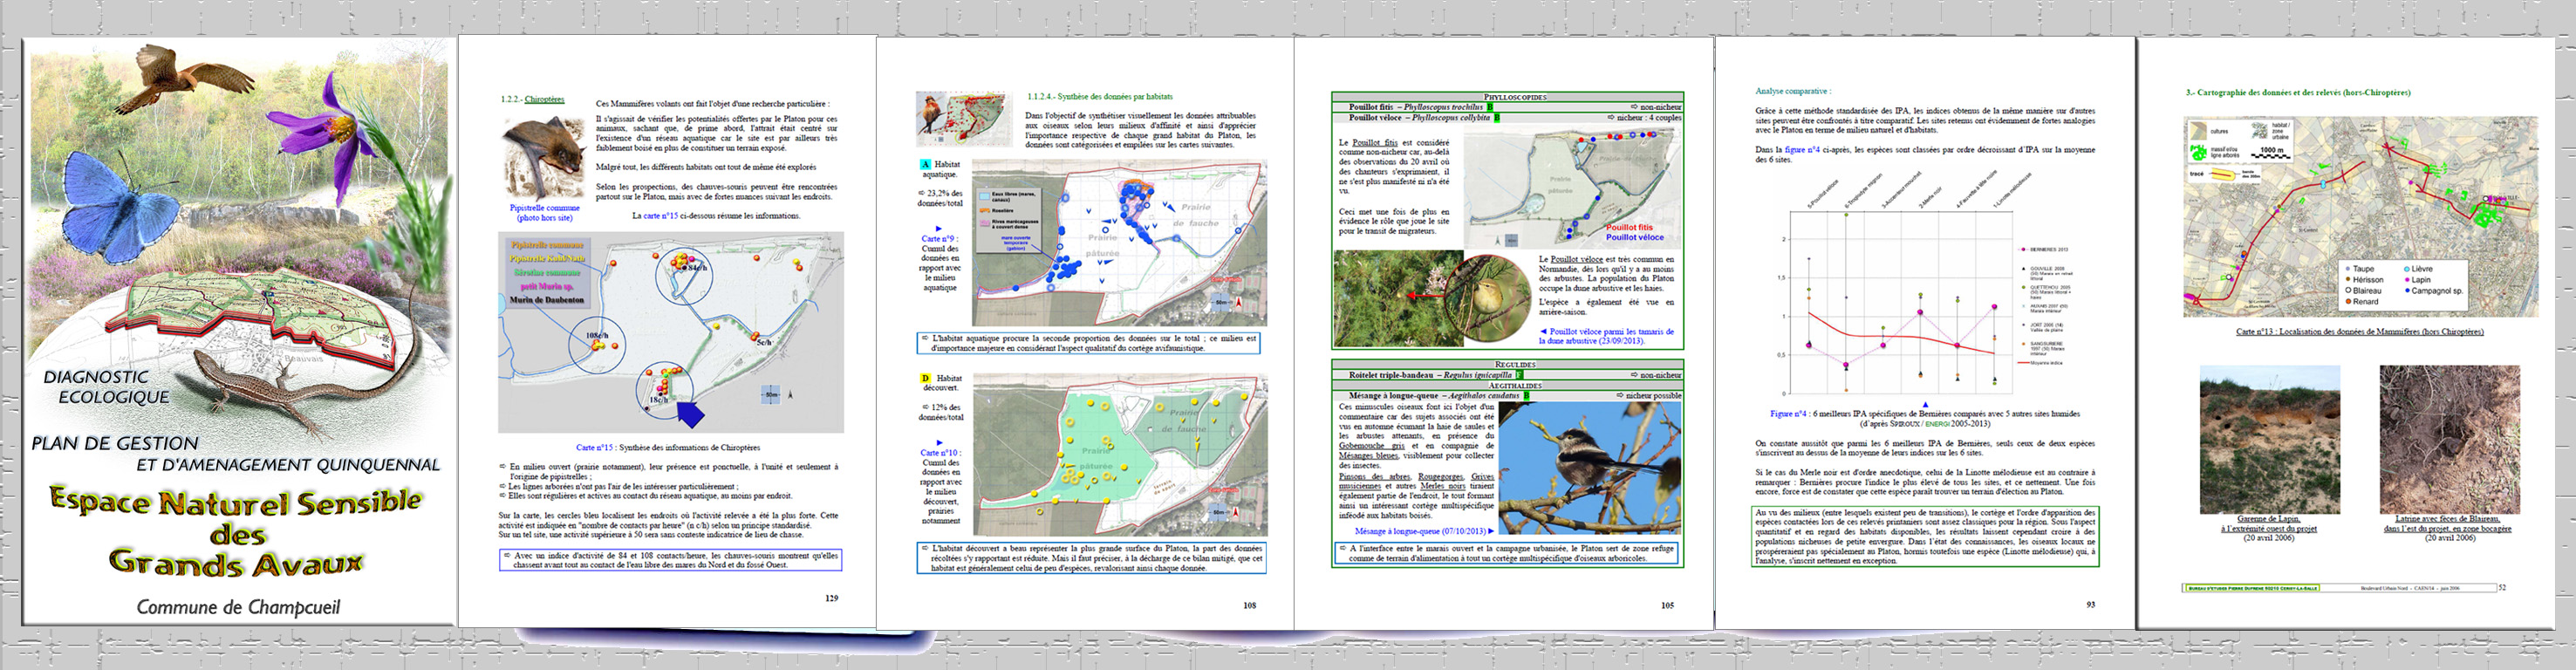Screen dimensions: 2576x670
Task: Click the 'Carte n°13 : Localisation des données' caption
Action: (x=2360, y=332)
